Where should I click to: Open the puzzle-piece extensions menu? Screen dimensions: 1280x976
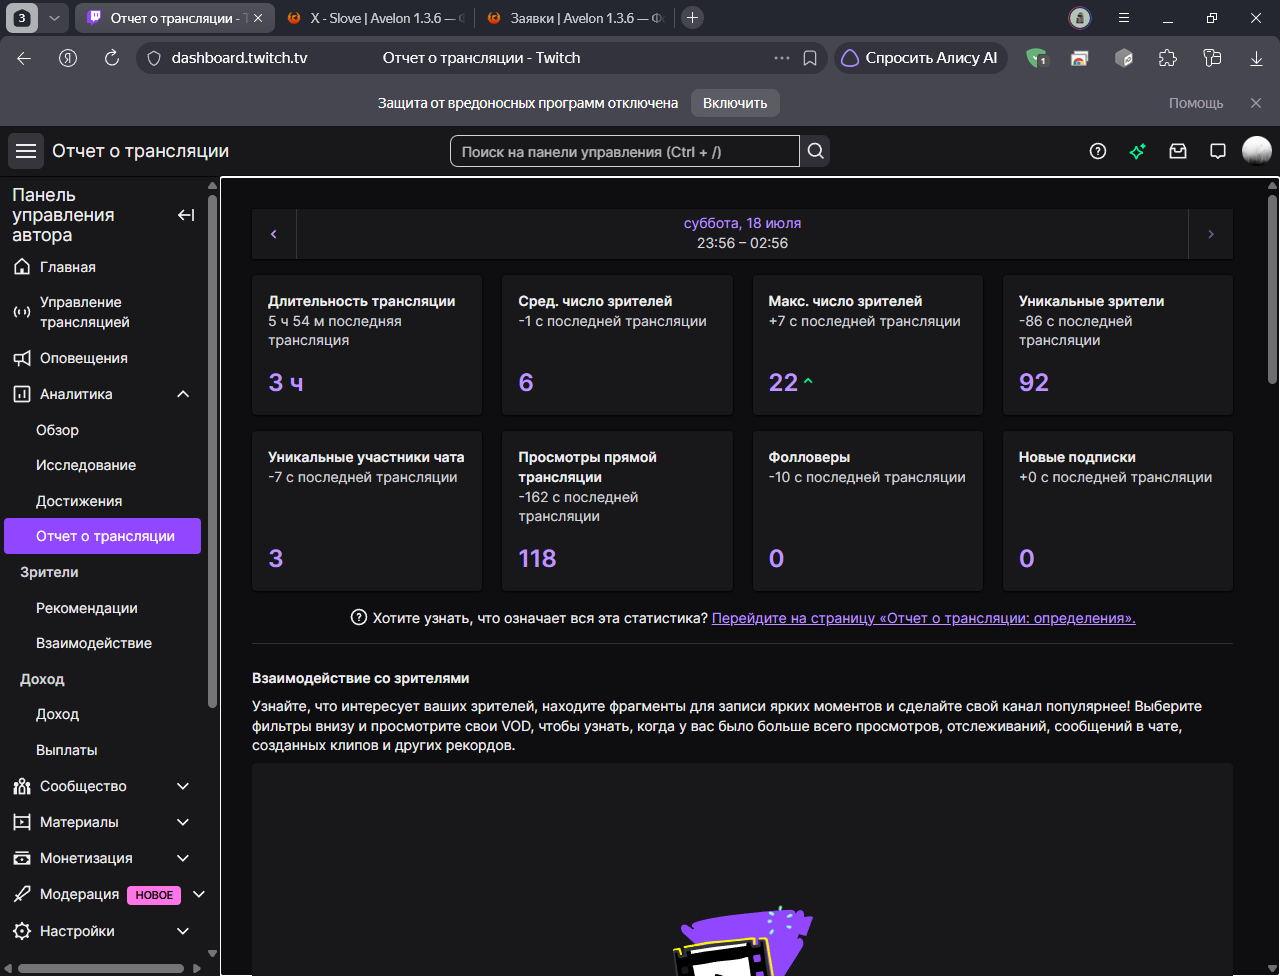(x=1168, y=58)
